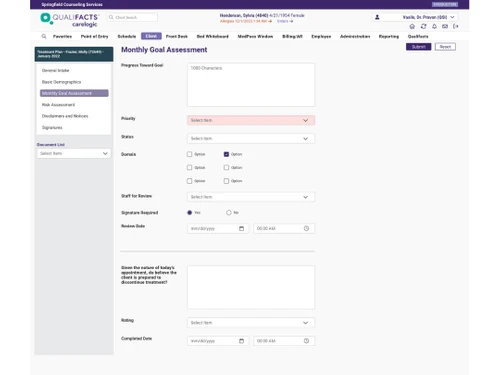Open clock picker for Review Date time
Screen dimensions: 500x375
coord(306,228)
